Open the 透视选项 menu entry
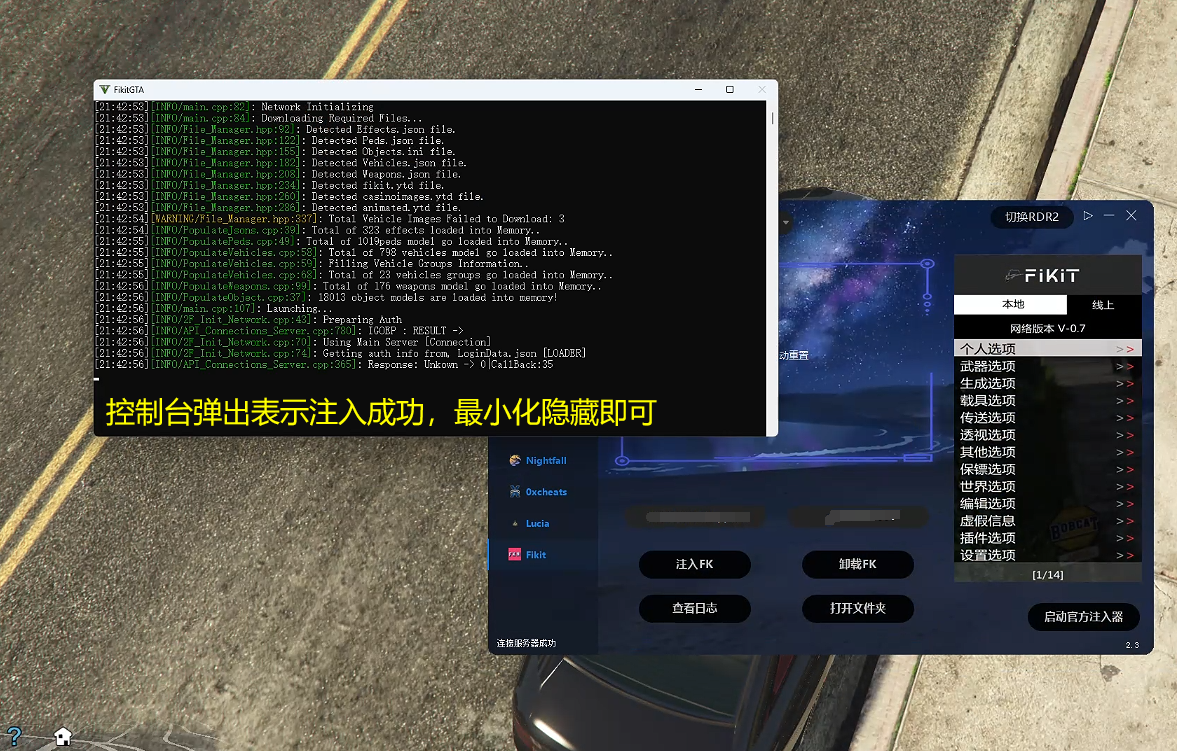 [x=1048, y=435]
